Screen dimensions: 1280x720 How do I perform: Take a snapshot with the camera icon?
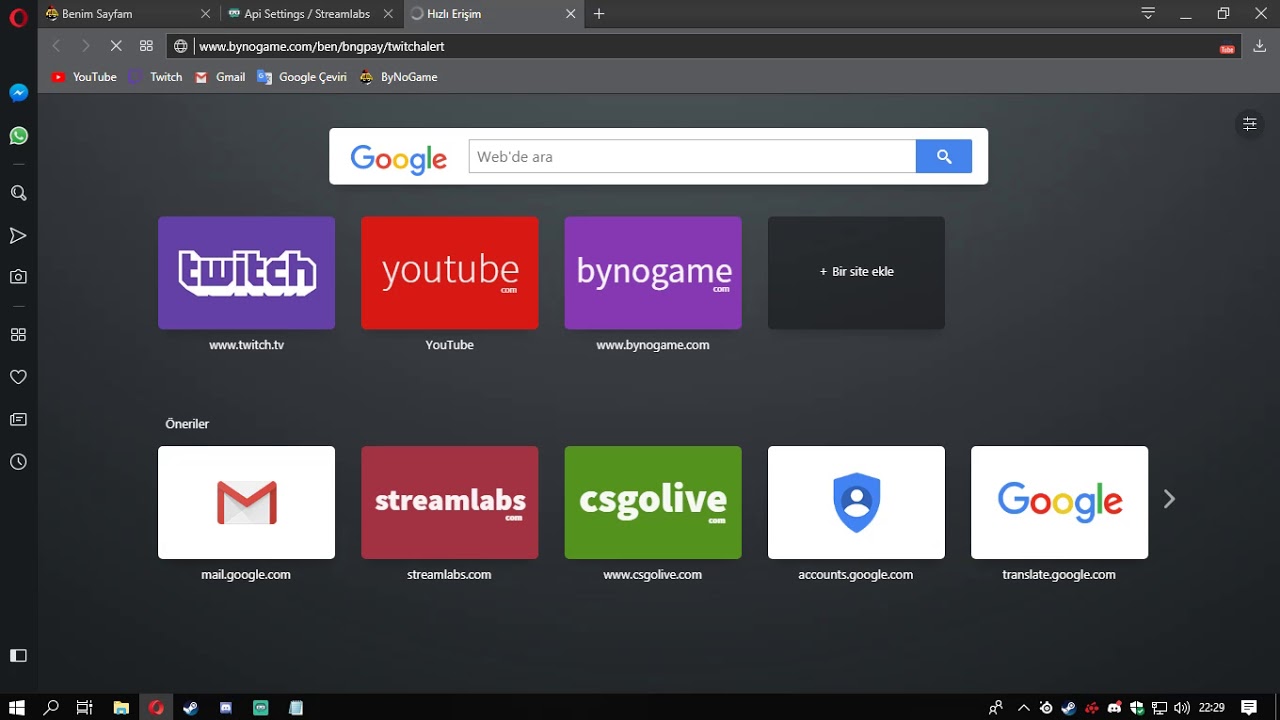pyautogui.click(x=18, y=277)
